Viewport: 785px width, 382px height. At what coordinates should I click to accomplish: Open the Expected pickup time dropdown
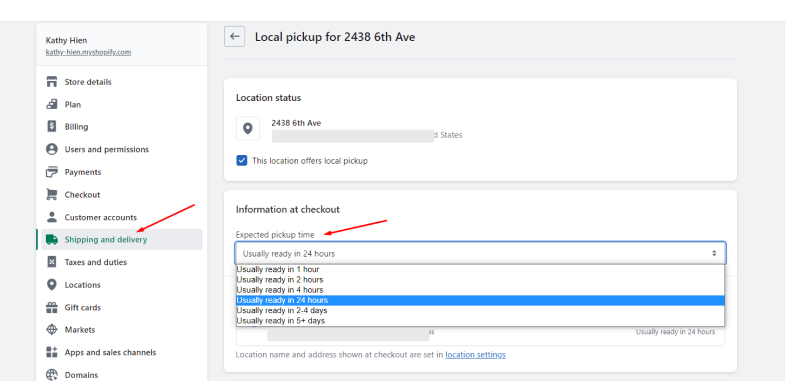point(480,253)
